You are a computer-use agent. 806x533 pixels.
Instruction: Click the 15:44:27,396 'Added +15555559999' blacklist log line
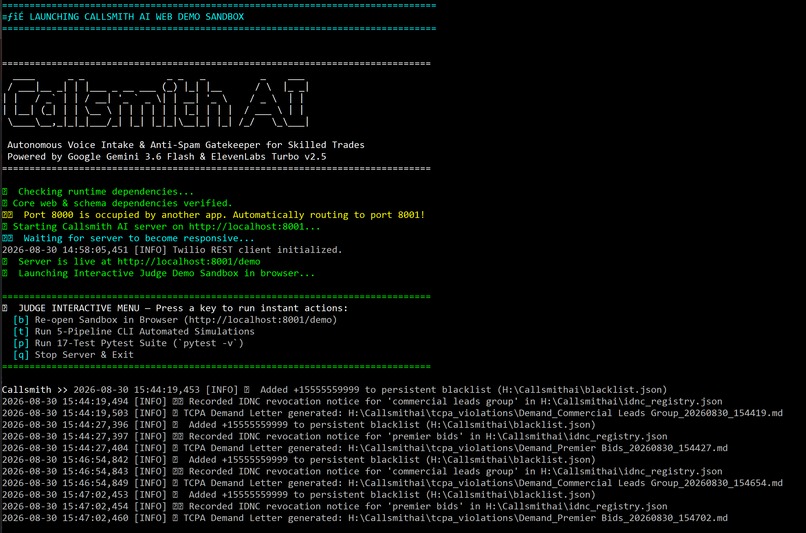pos(299,425)
